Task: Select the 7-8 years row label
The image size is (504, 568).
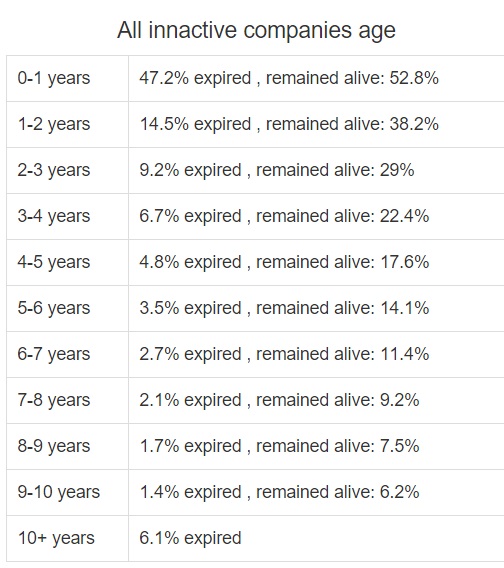Action: click(54, 400)
